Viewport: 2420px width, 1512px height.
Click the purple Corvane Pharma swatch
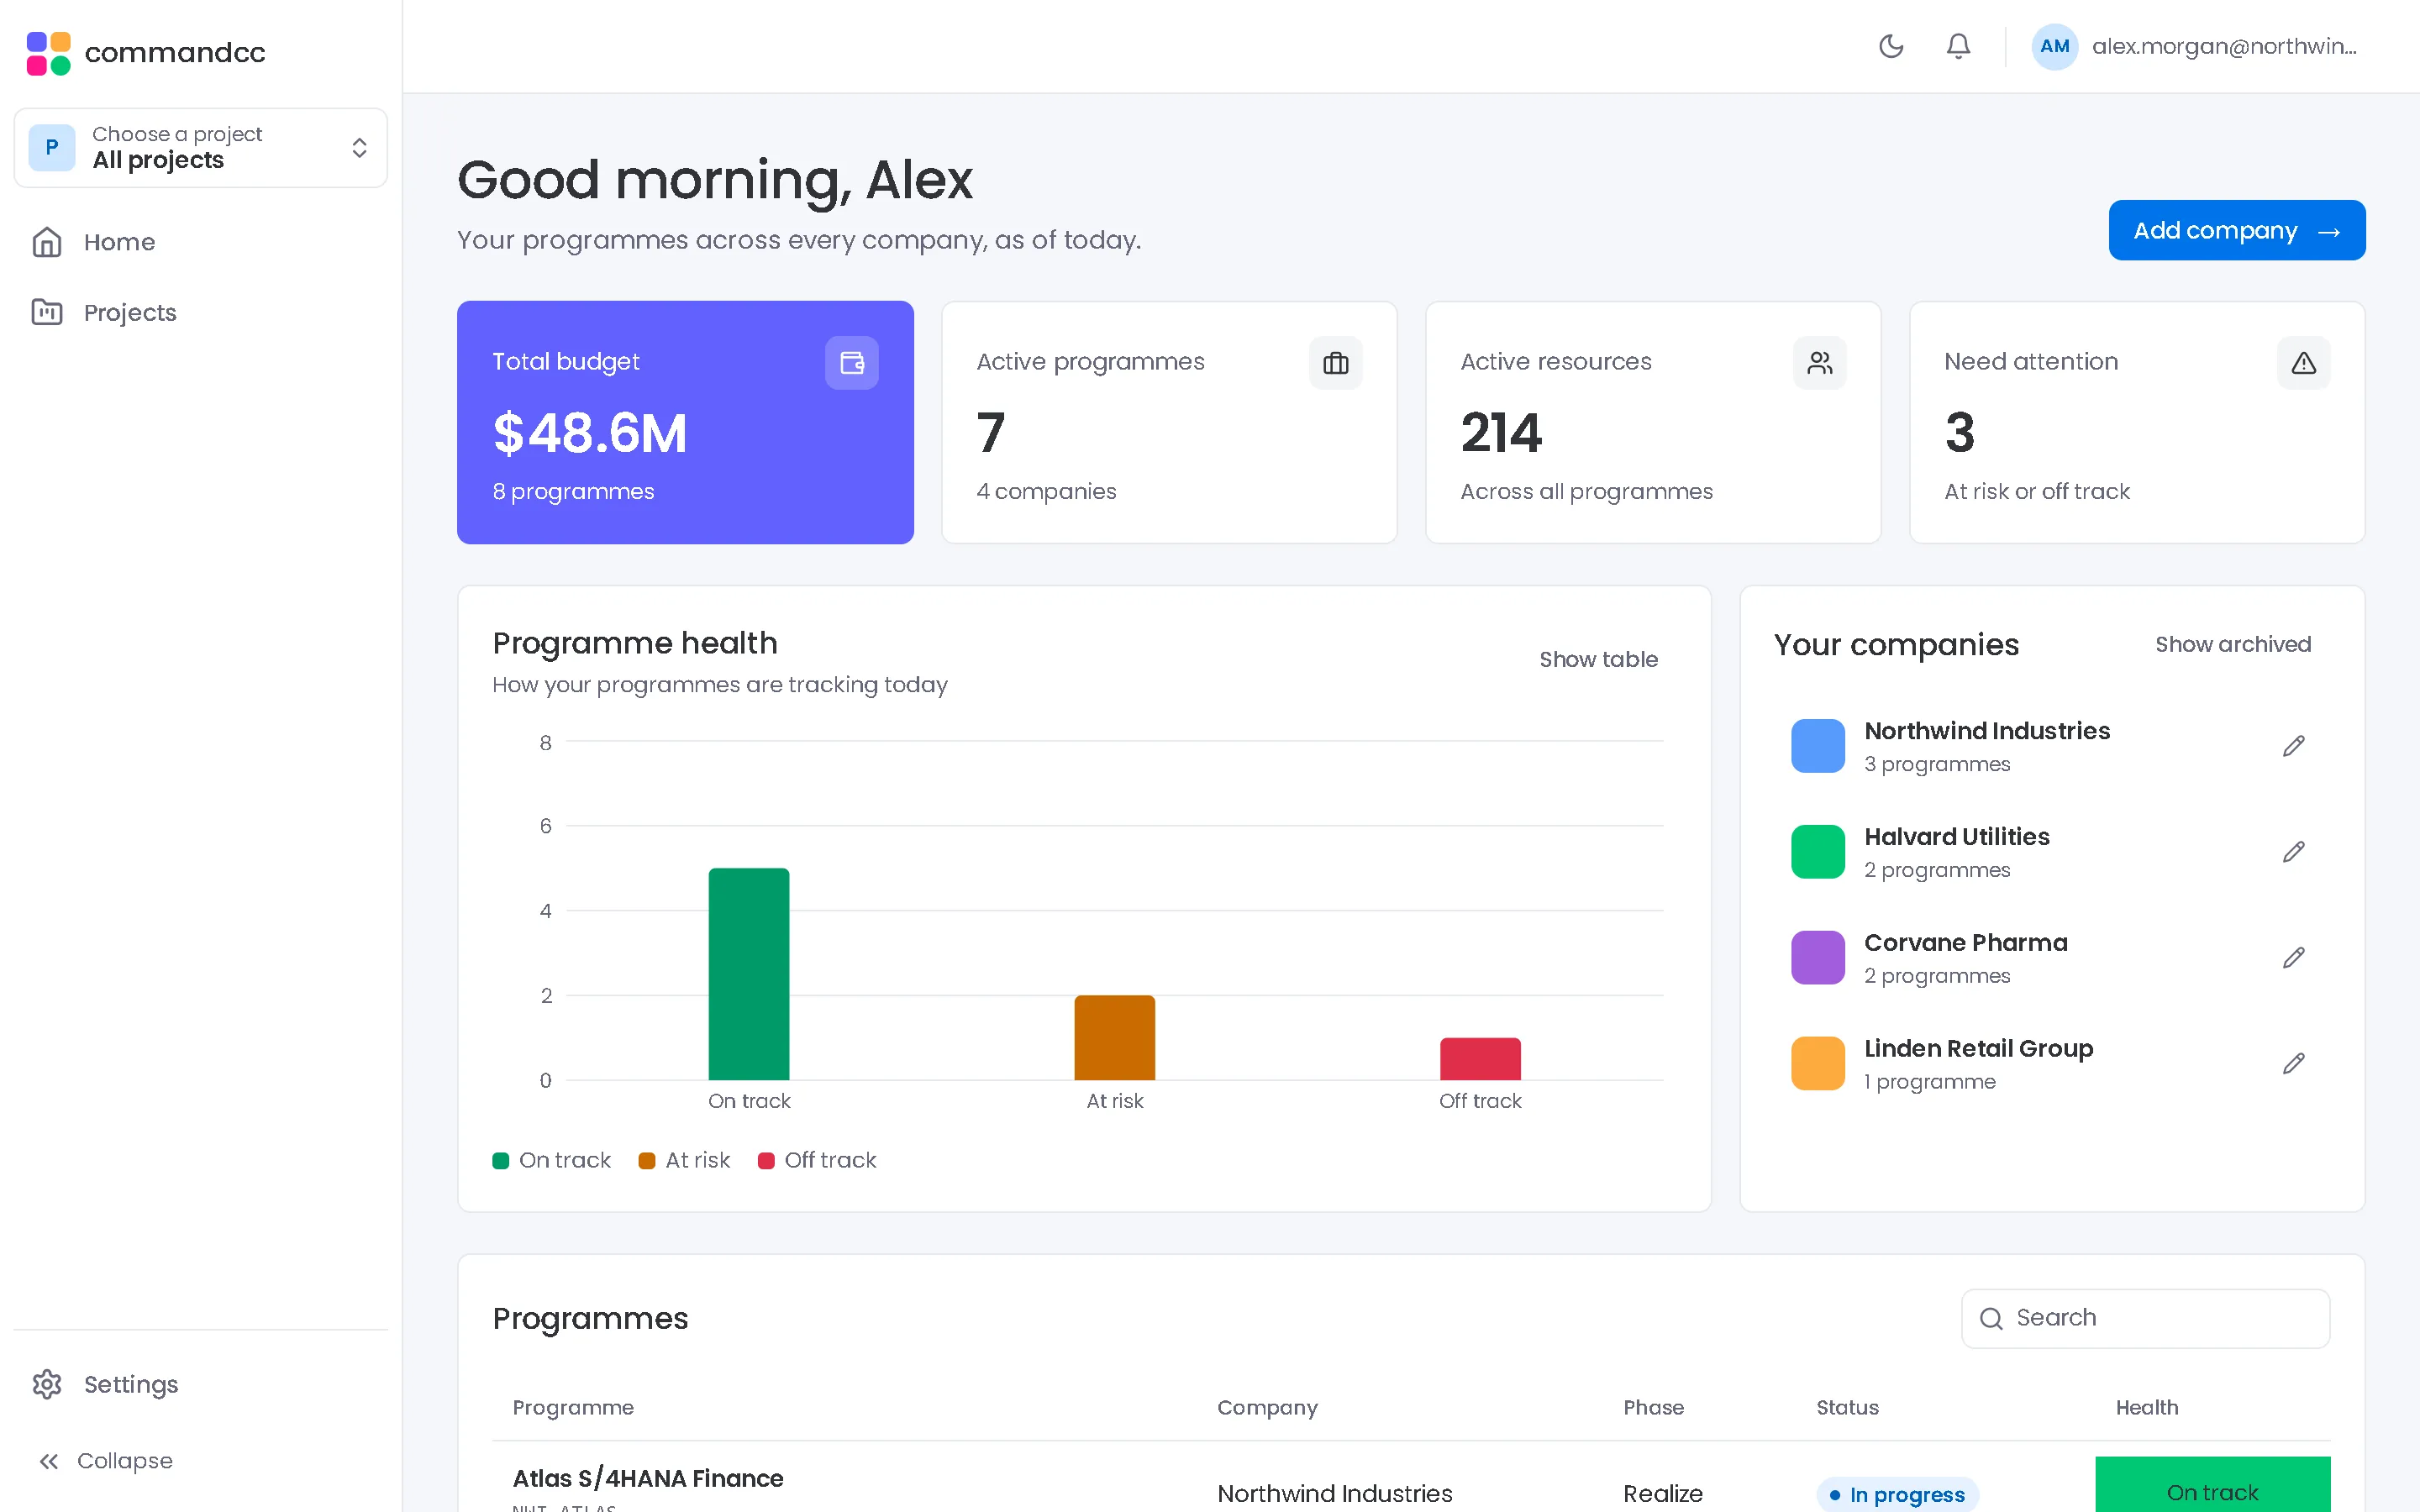1818,958
